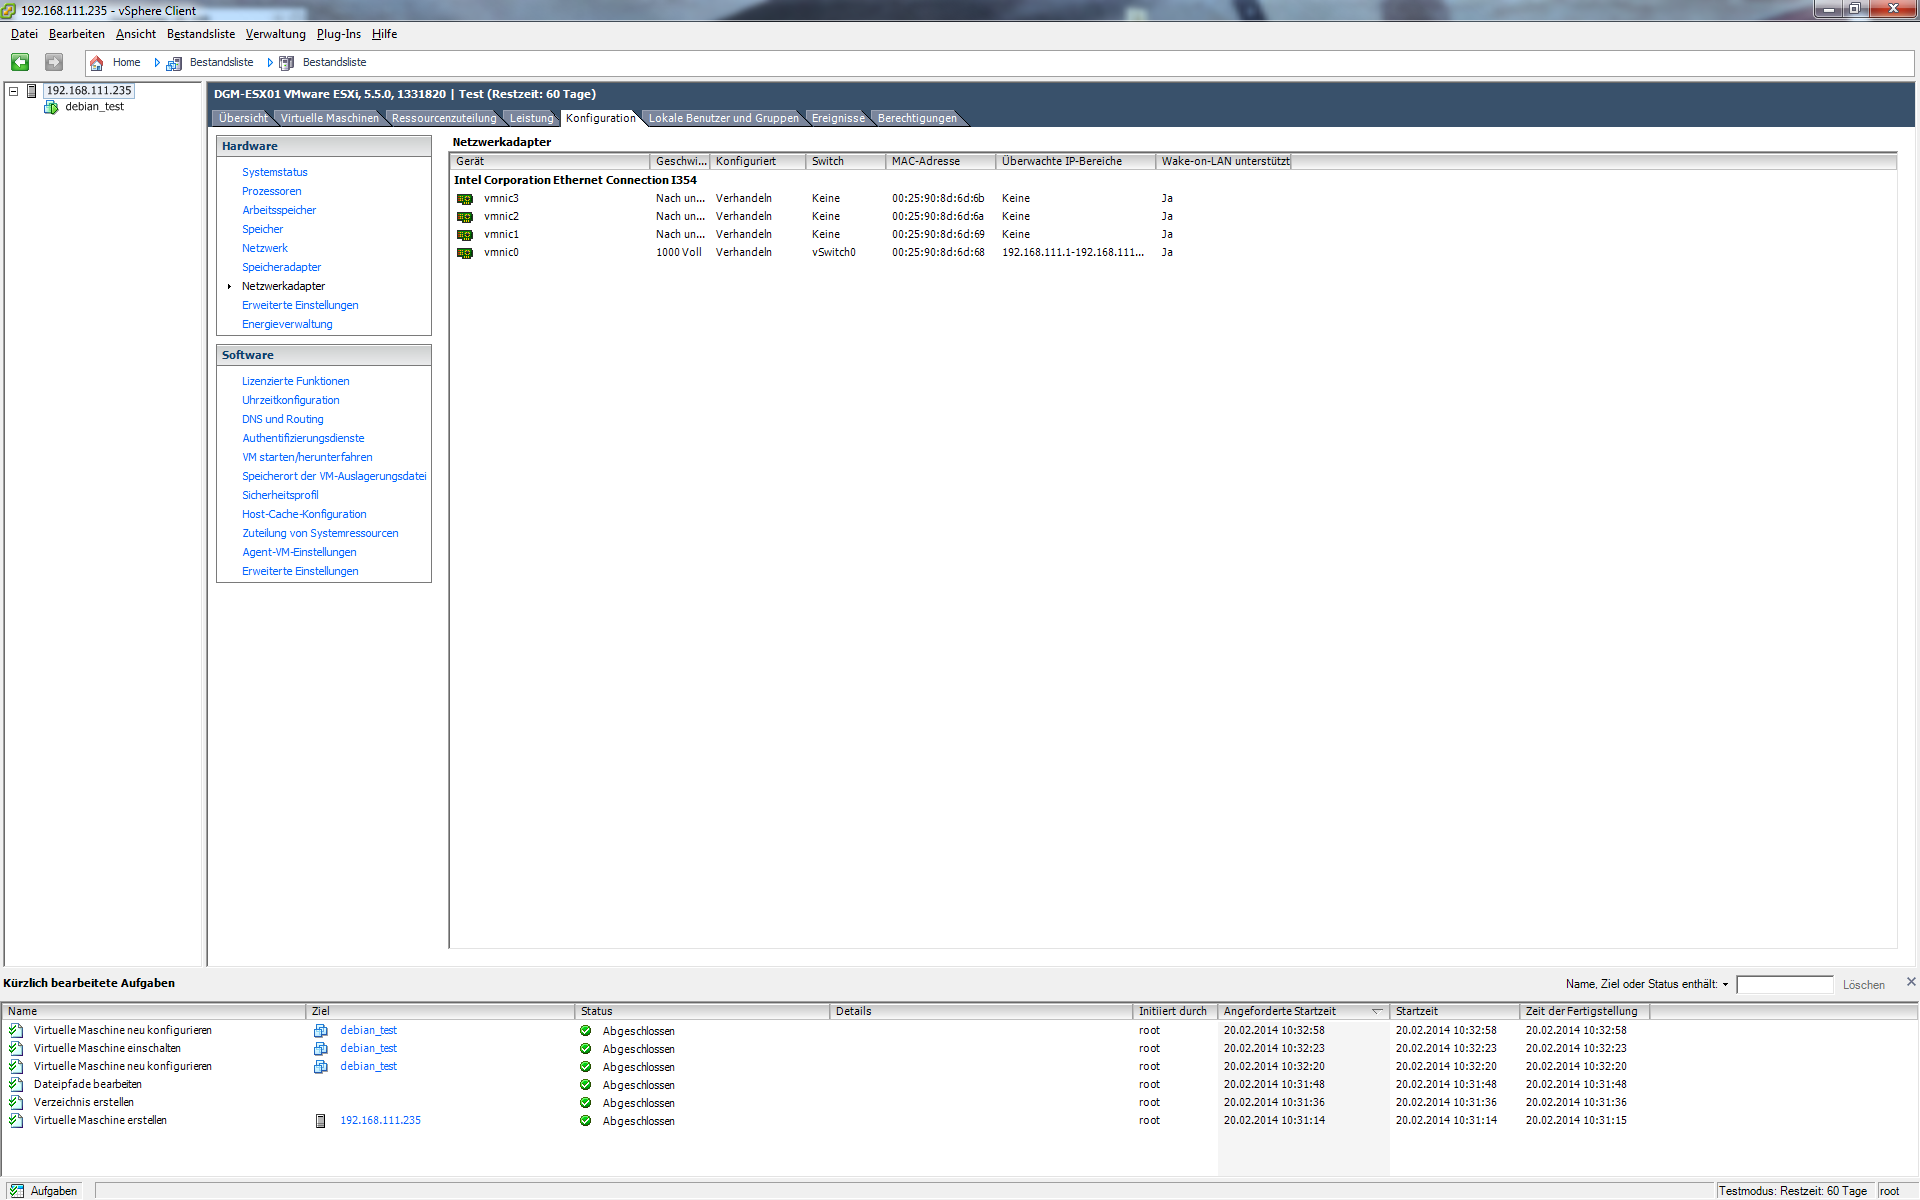Screen dimensions: 1920x1200
Task: Switch to the Virtuelle Maschinen tab
Action: (329, 118)
